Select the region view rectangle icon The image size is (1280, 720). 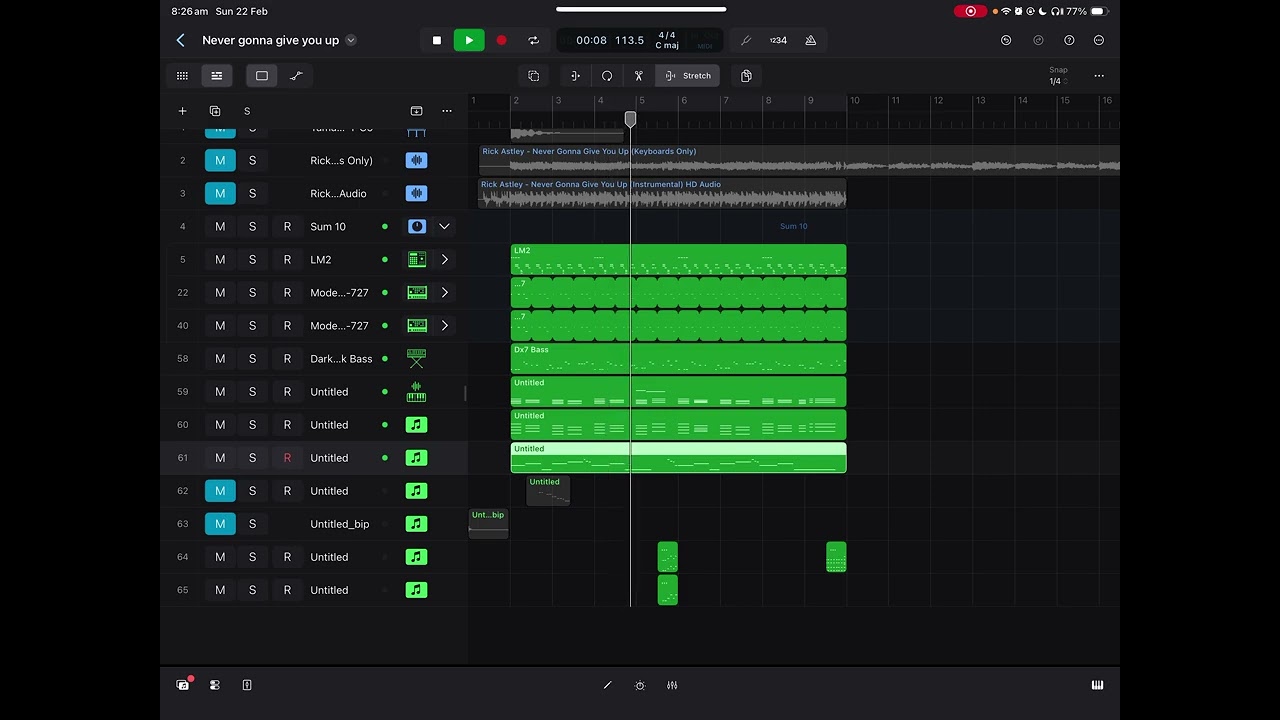point(262,76)
